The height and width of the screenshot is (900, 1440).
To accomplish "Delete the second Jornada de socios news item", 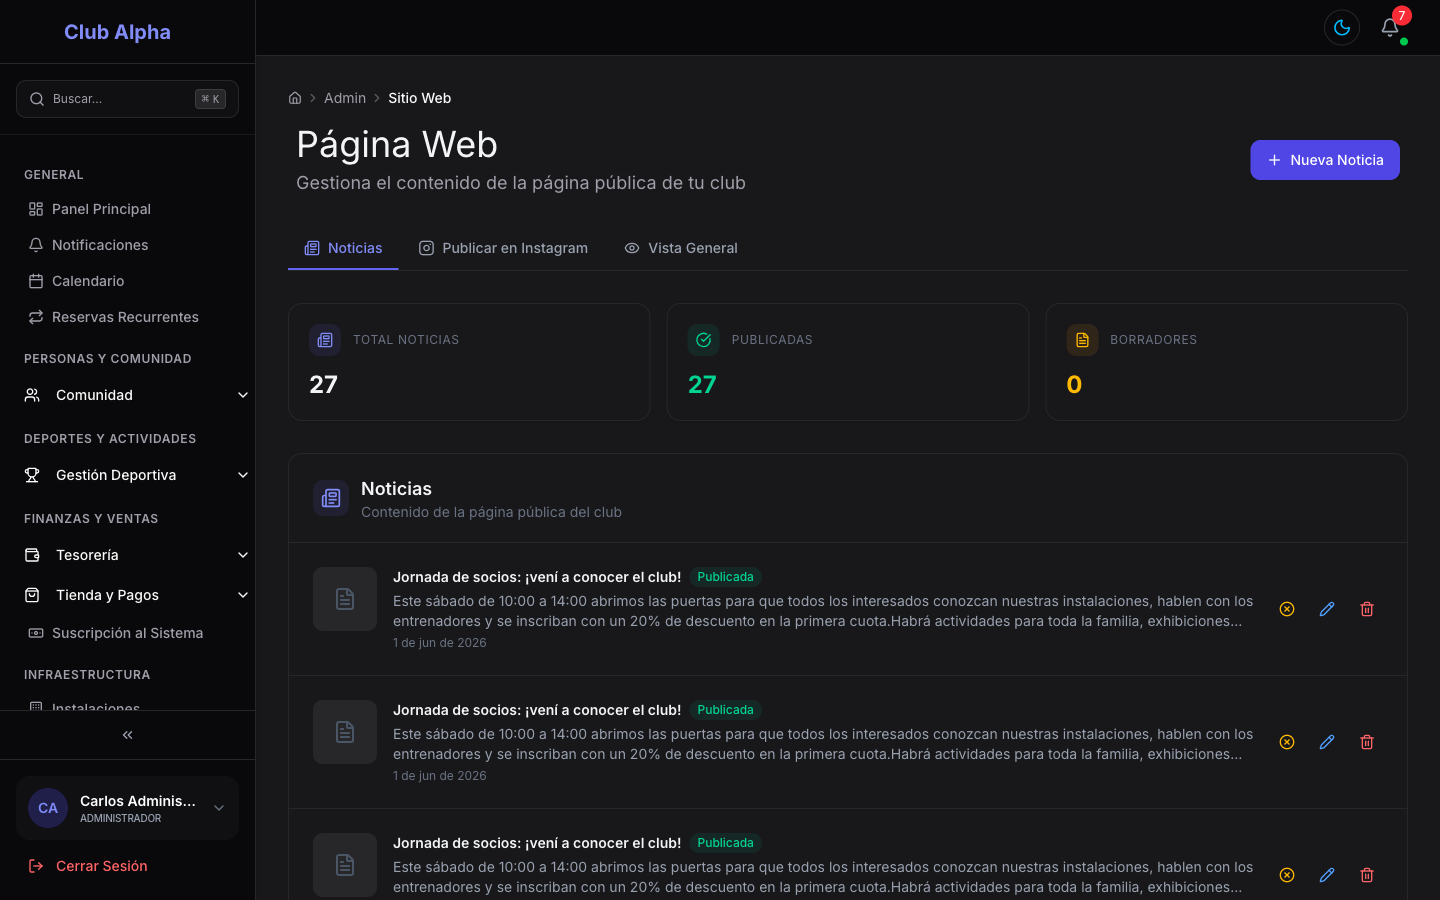I will point(1367,742).
